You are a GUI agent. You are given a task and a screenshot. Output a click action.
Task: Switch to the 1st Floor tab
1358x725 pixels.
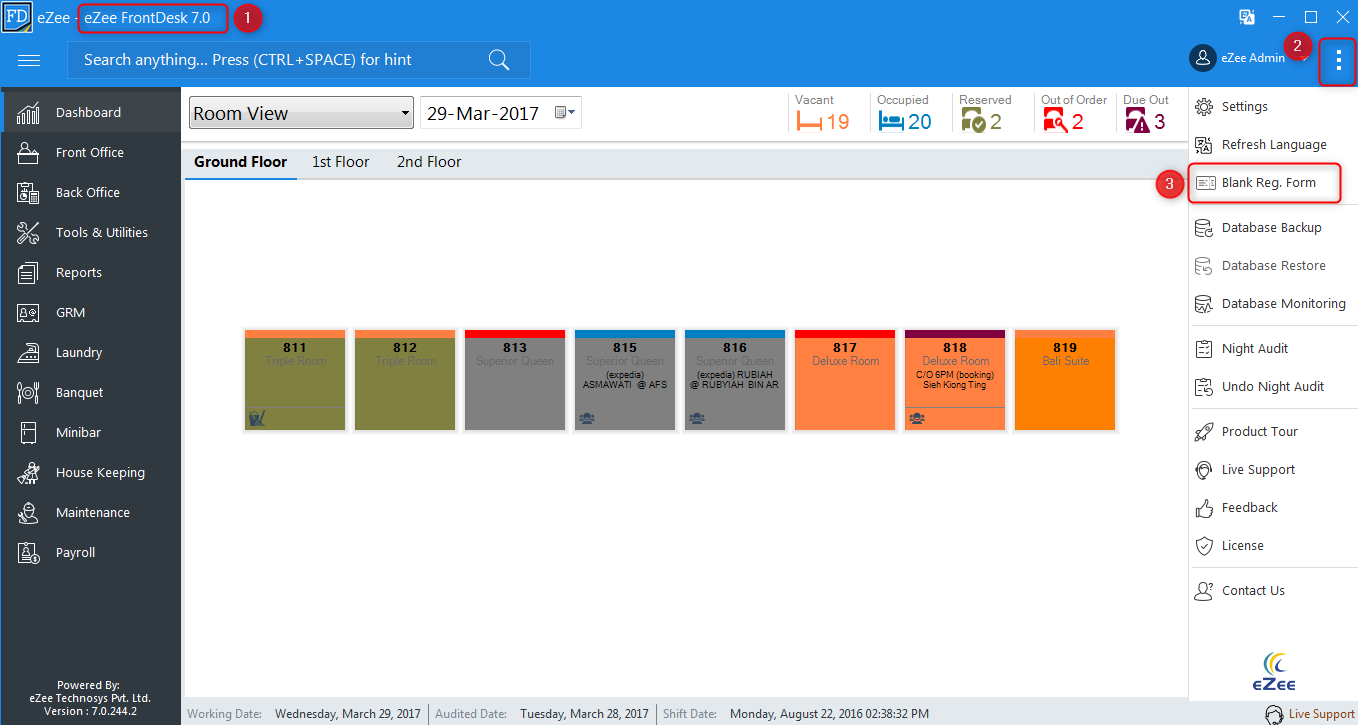click(341, 162)
